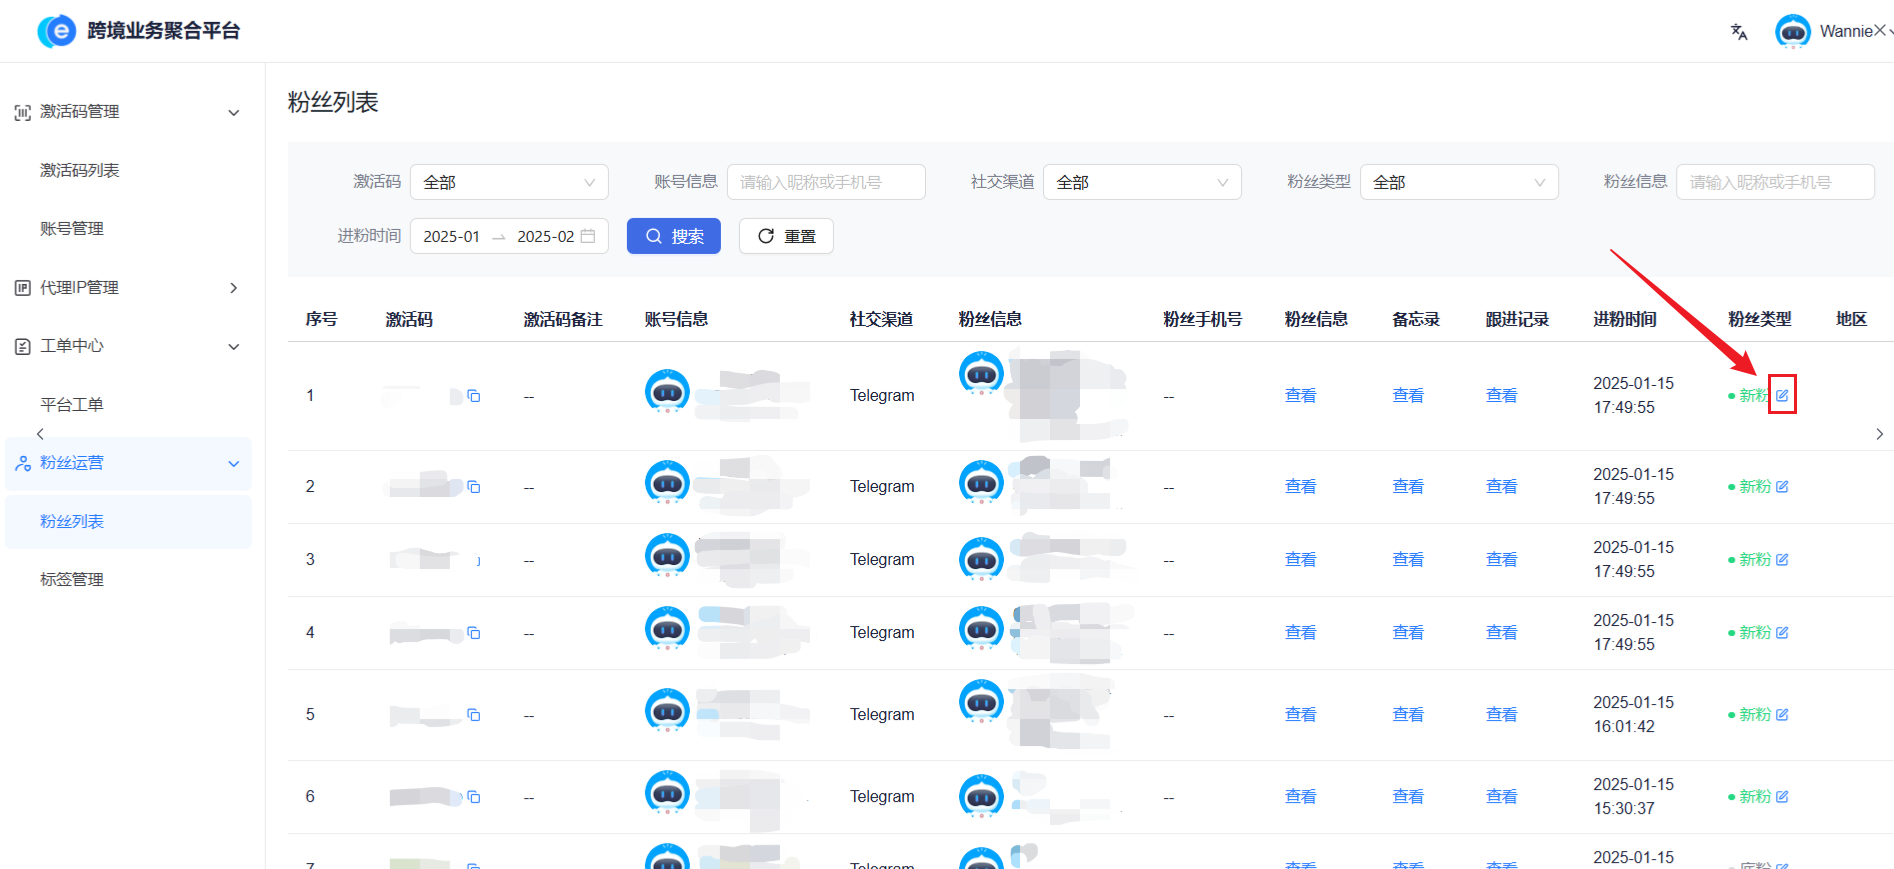Click the edit icon in row 4 fan type
This screenshot has height=869, width=1894.
[1782, 633]
